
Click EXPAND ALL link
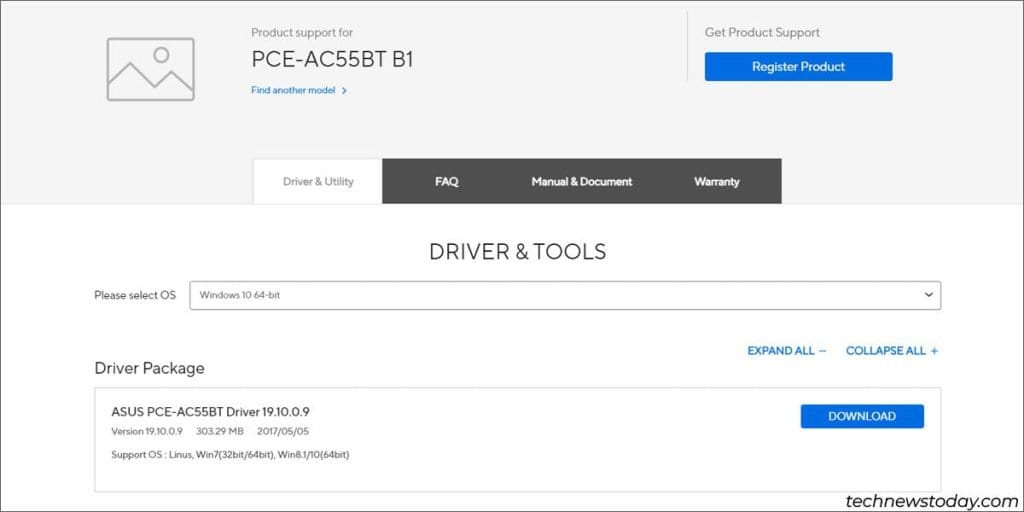pos(787,351)
